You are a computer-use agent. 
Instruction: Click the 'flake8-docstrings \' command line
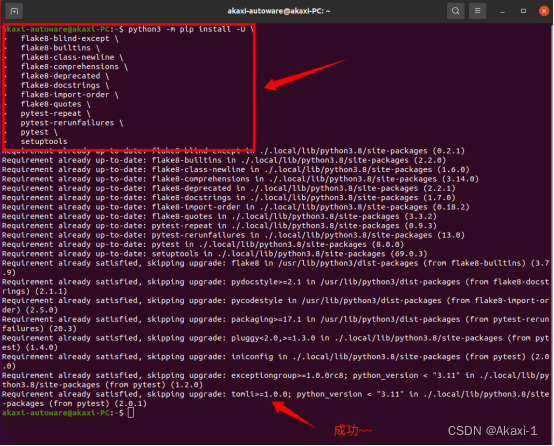65,86
